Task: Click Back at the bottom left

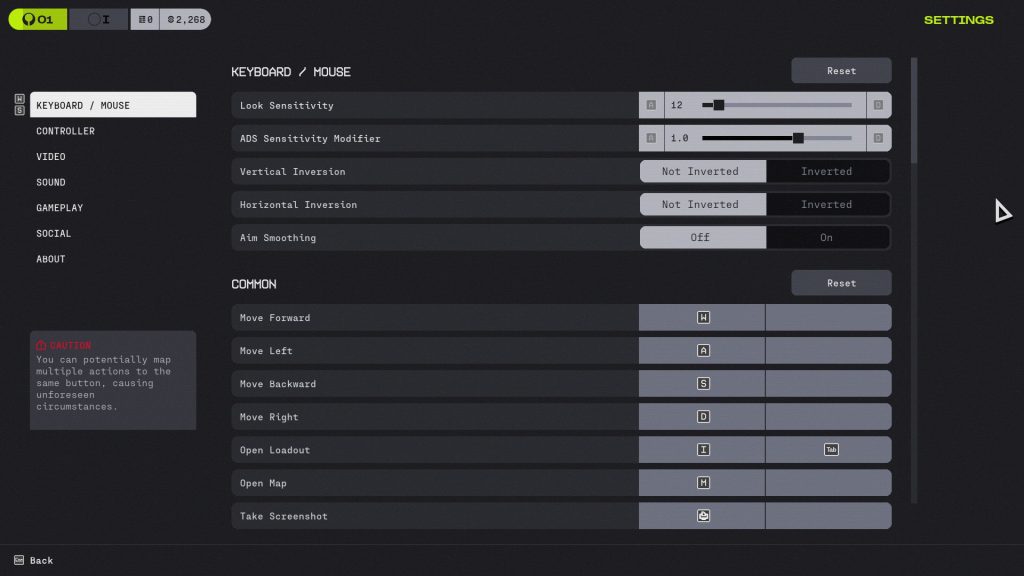Action: (30, 560)
